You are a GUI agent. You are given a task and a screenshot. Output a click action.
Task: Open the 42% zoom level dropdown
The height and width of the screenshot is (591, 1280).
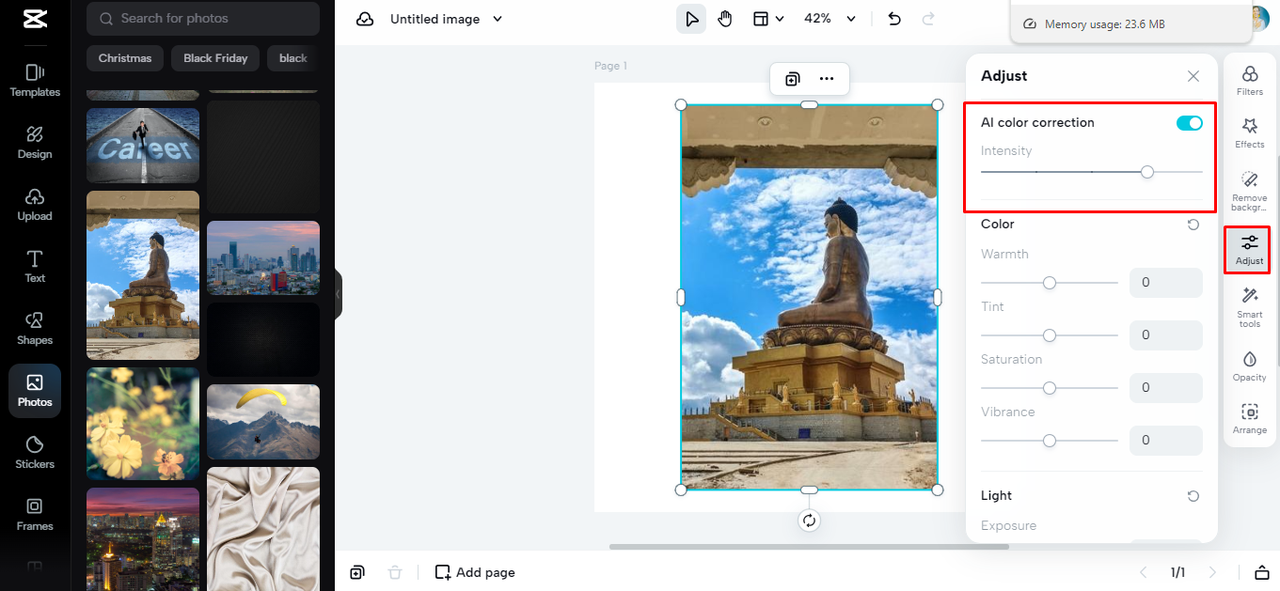click(830, 19)
